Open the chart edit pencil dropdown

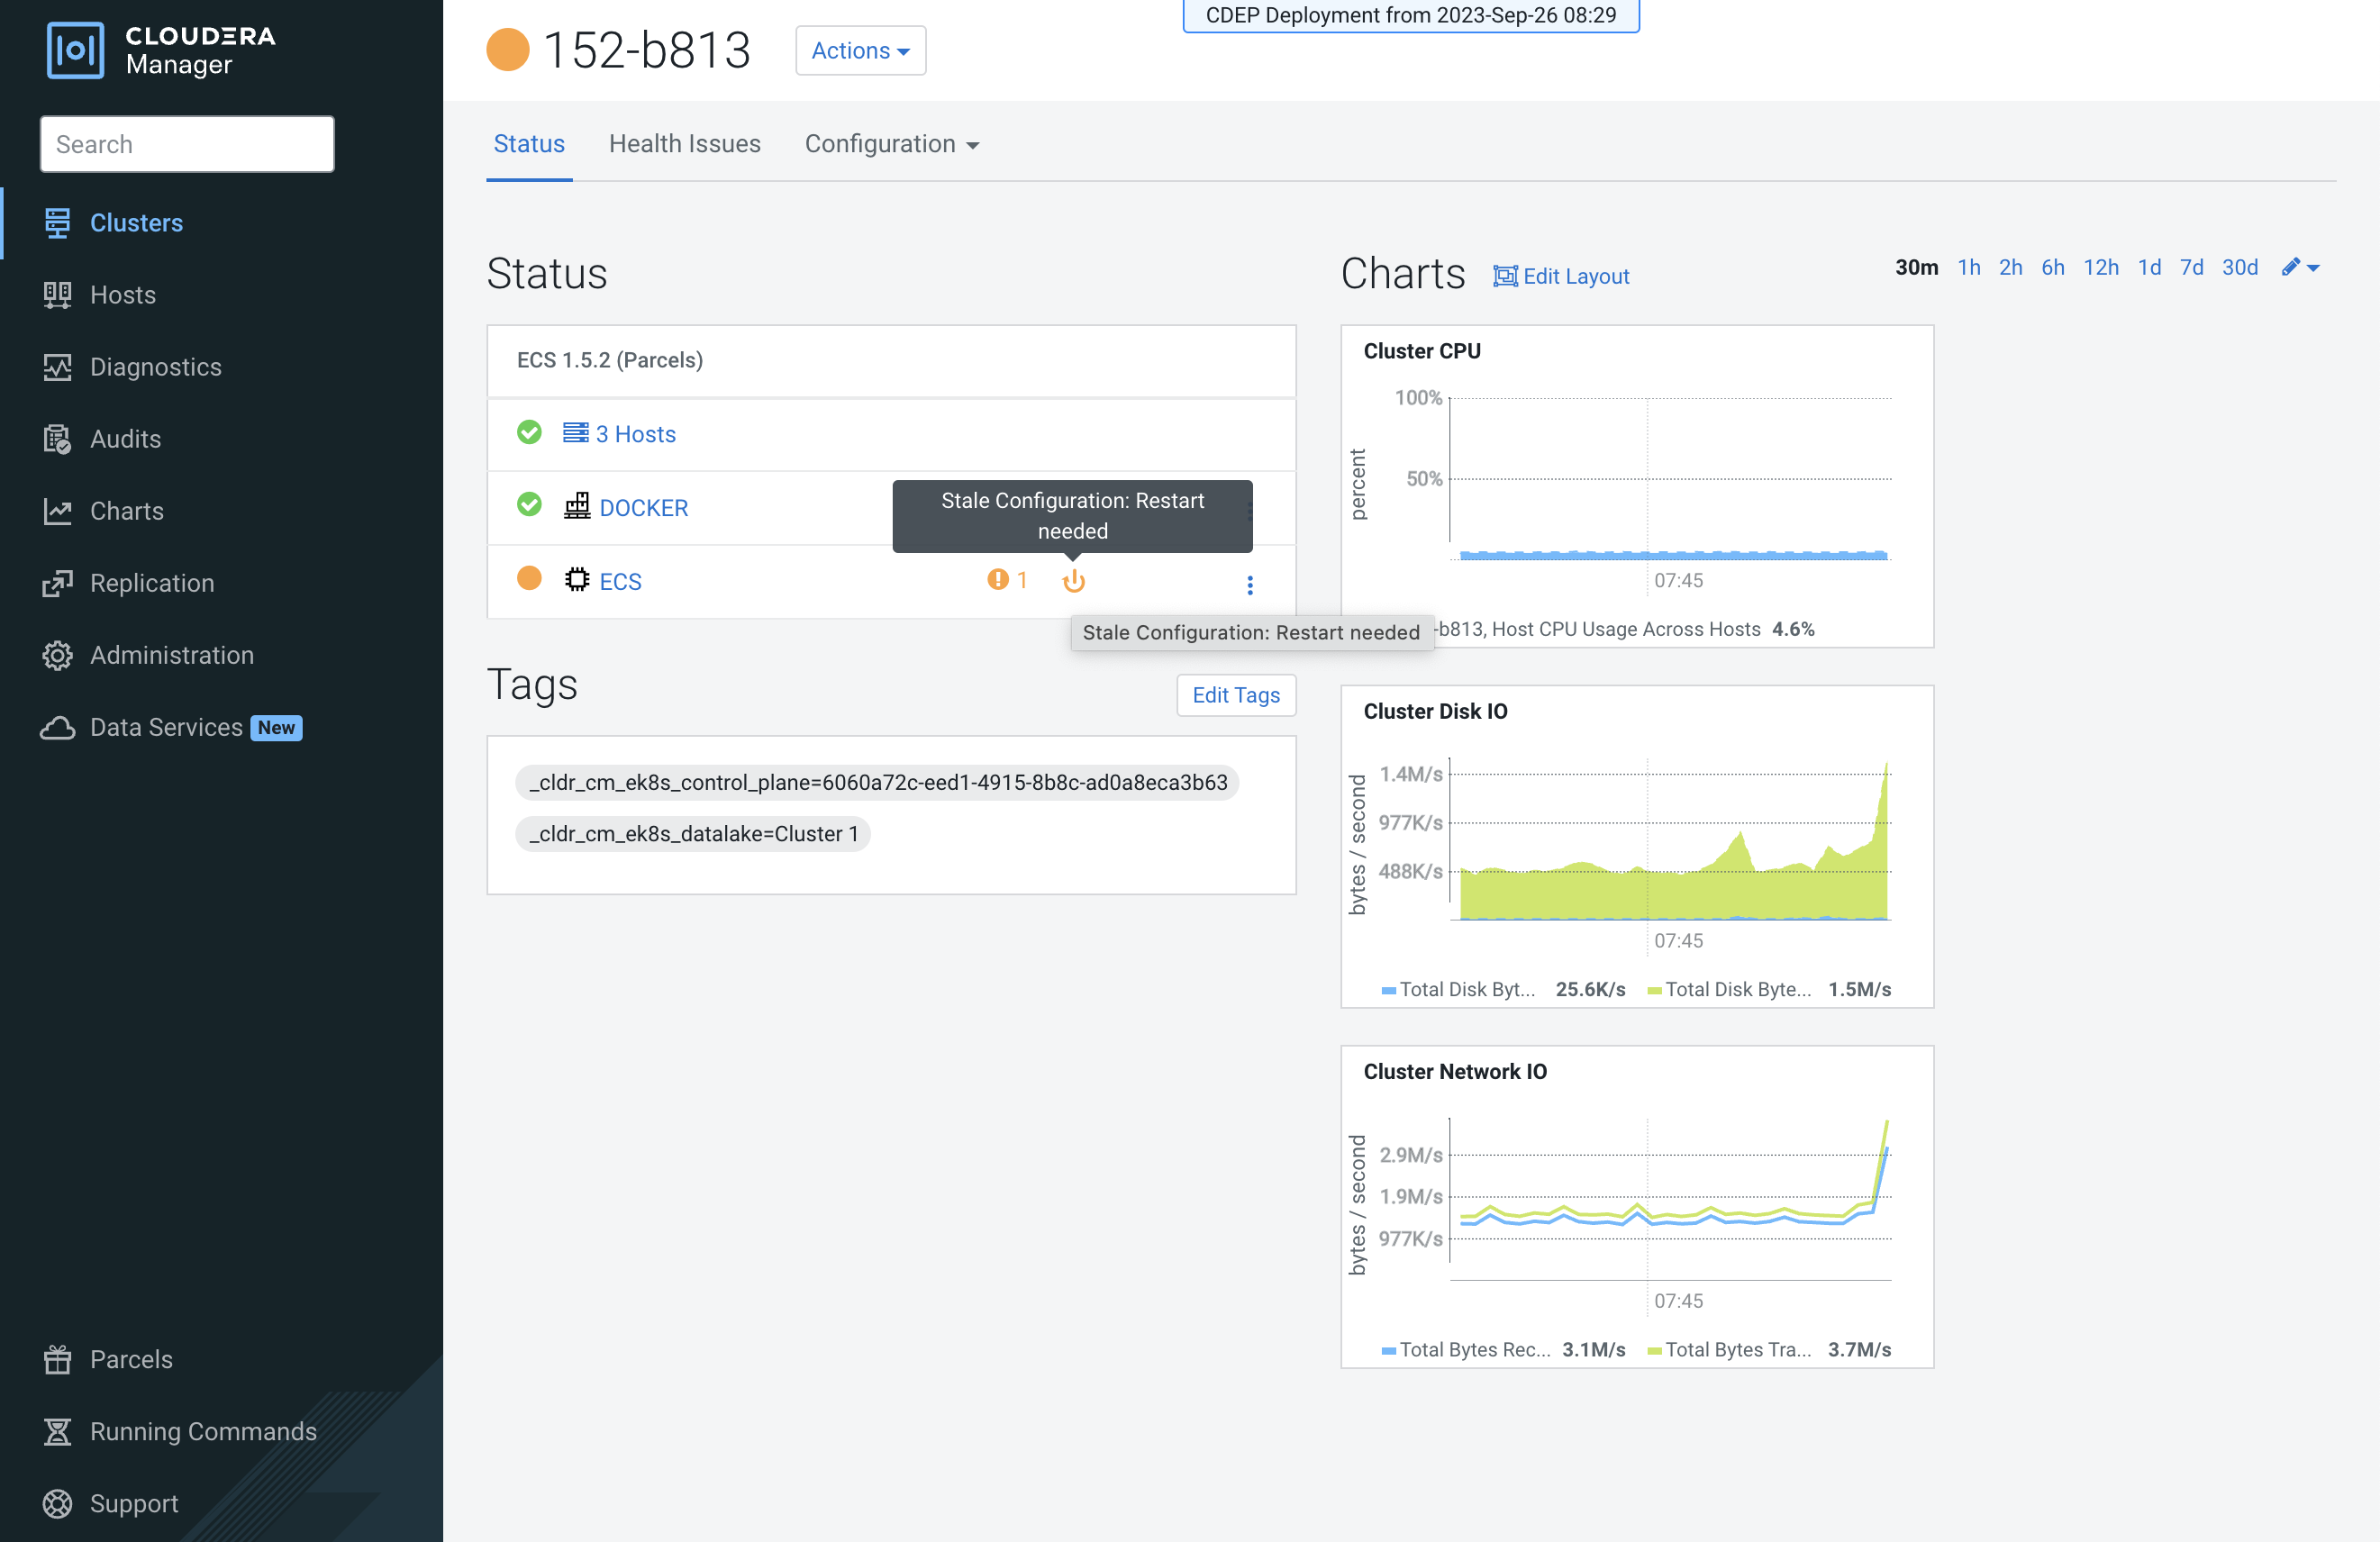[2300, 267]
